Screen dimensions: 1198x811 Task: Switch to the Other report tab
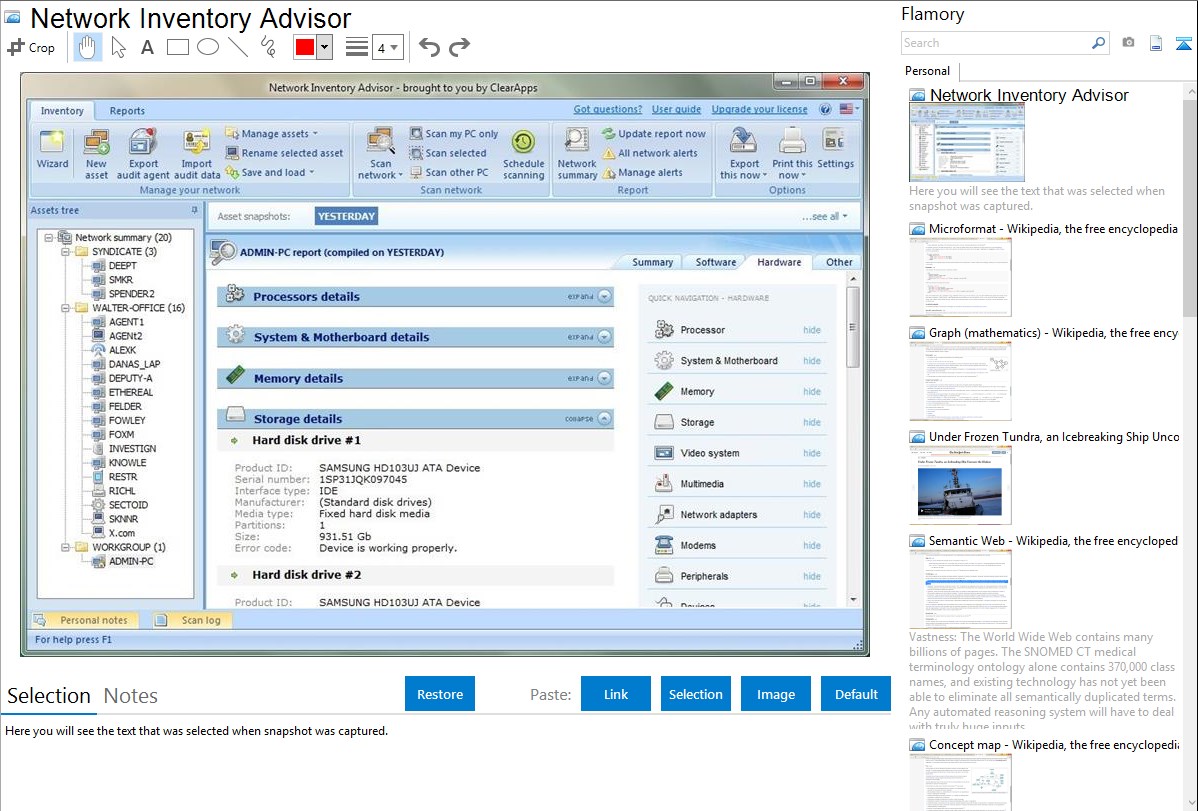pyautogui.click(x=839, y=262)
